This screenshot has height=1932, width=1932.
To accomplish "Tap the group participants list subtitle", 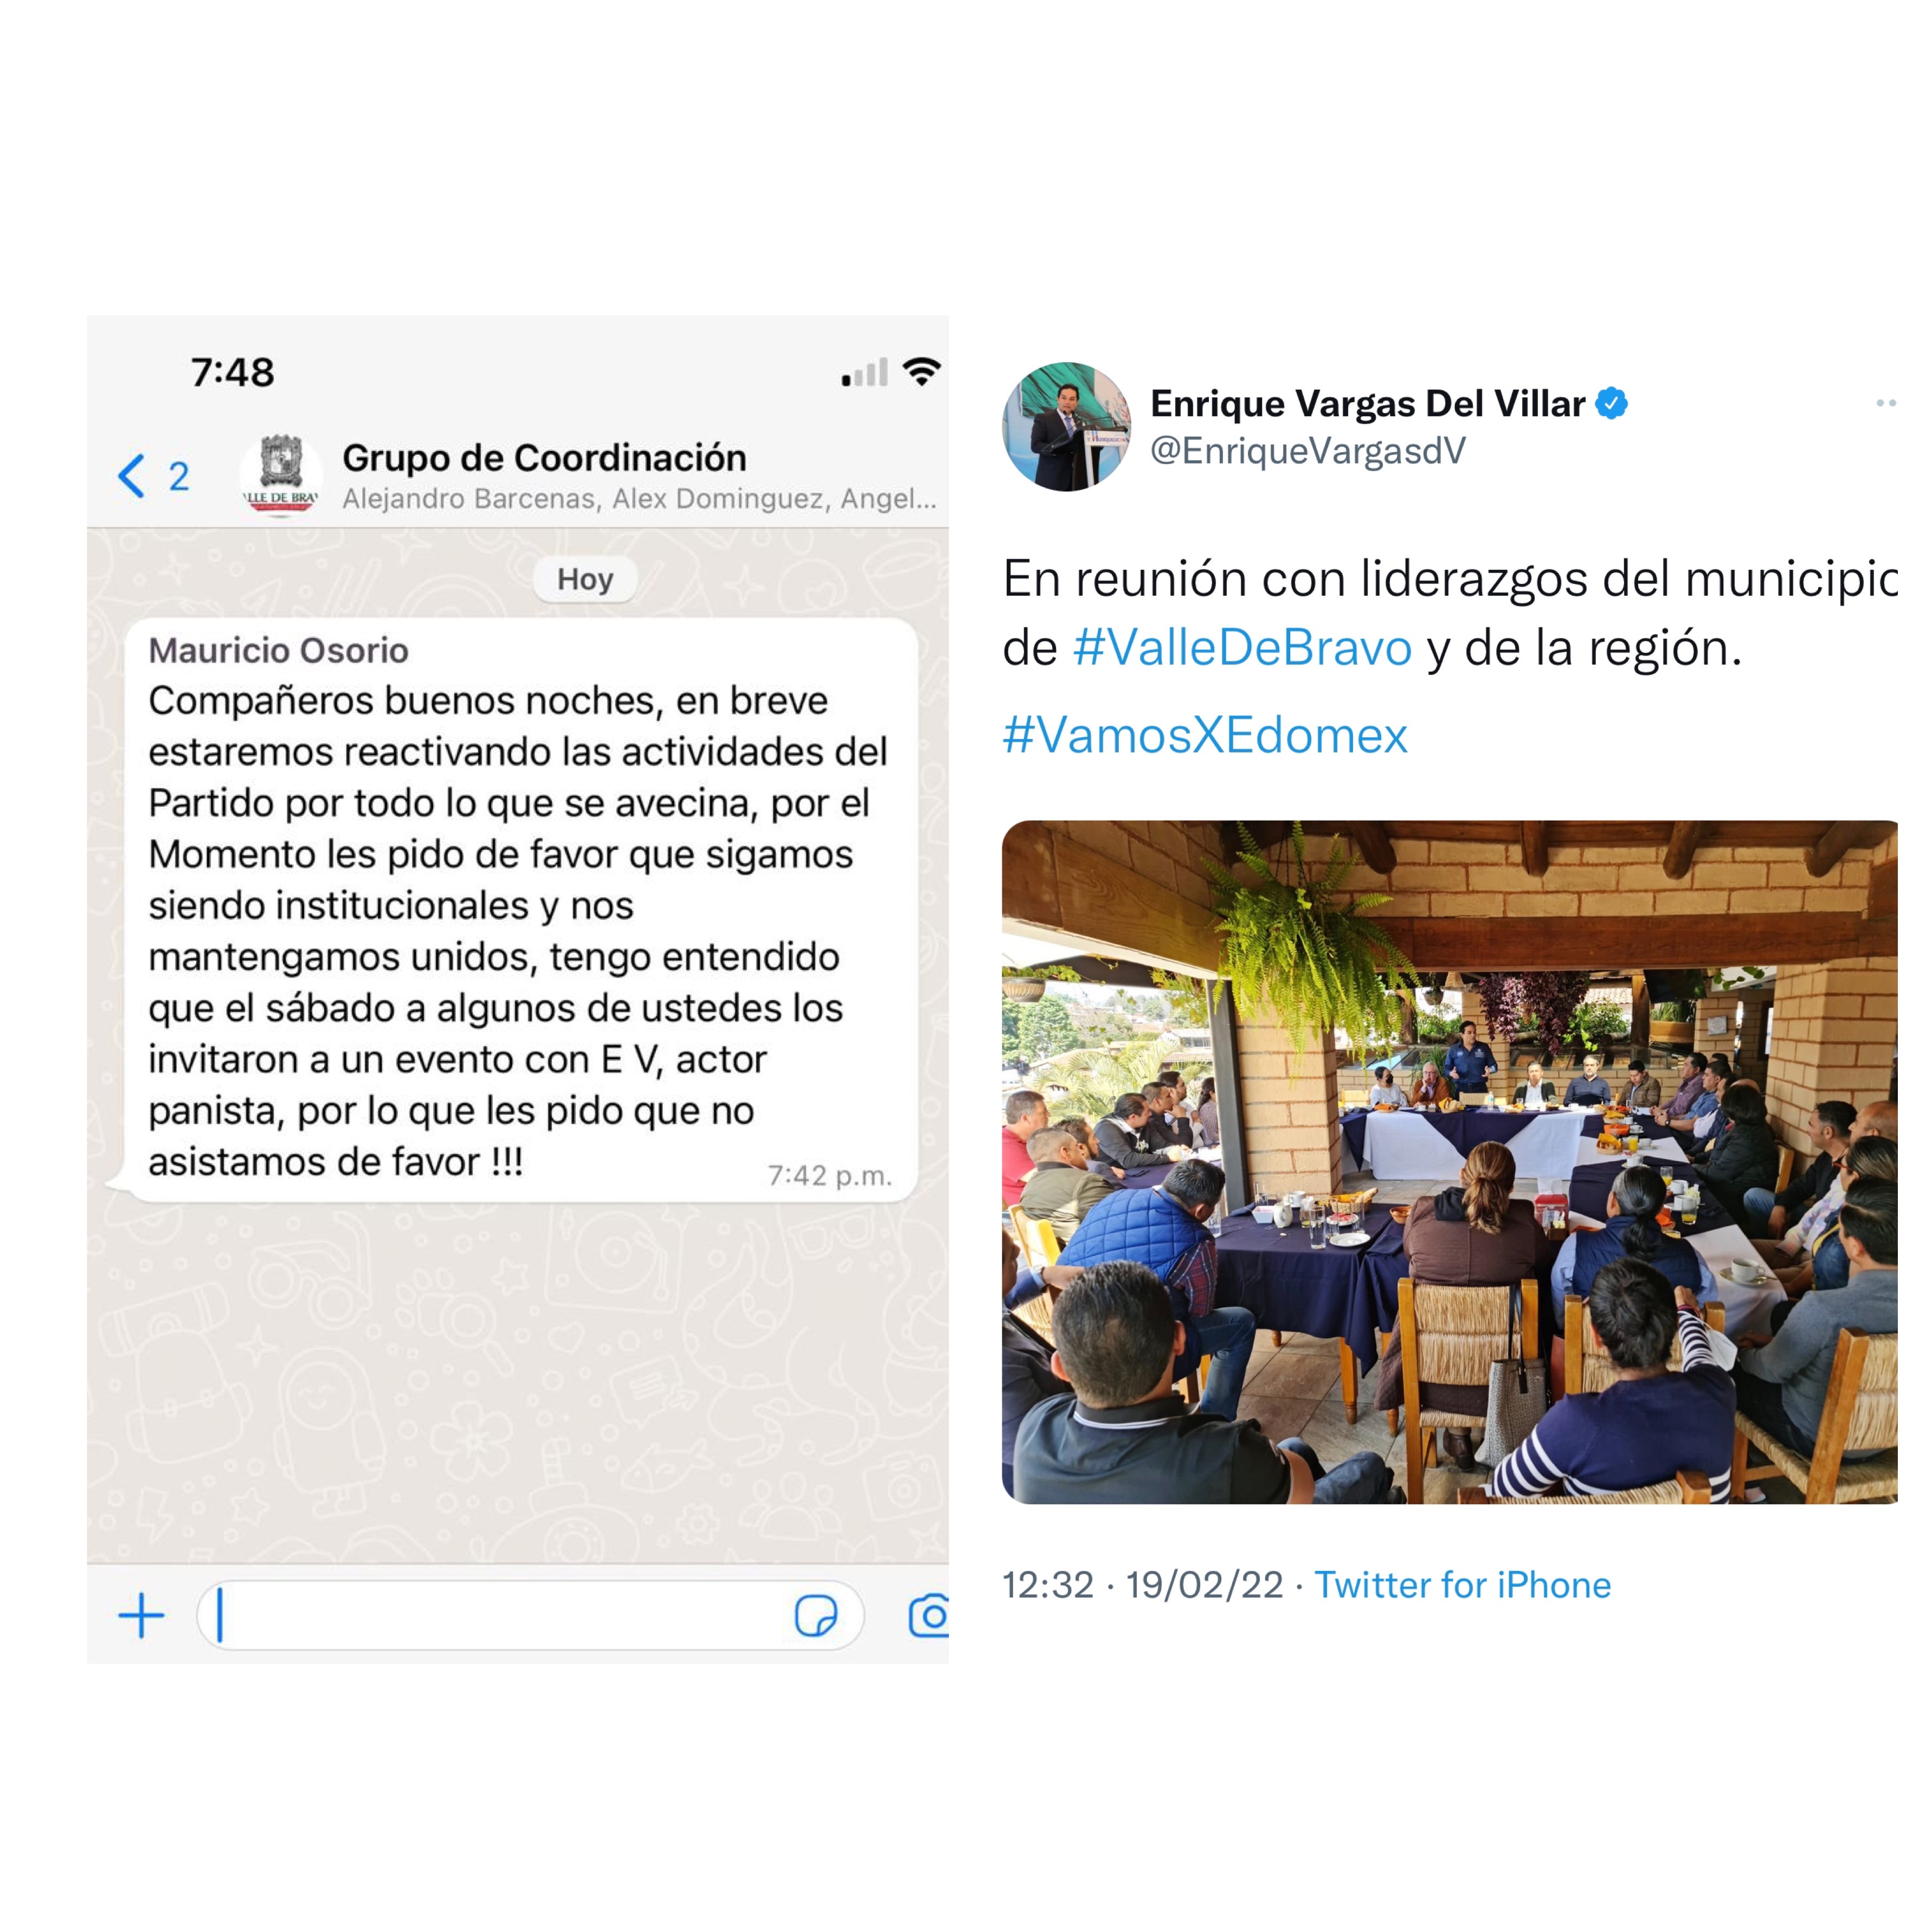I will 639,499.
